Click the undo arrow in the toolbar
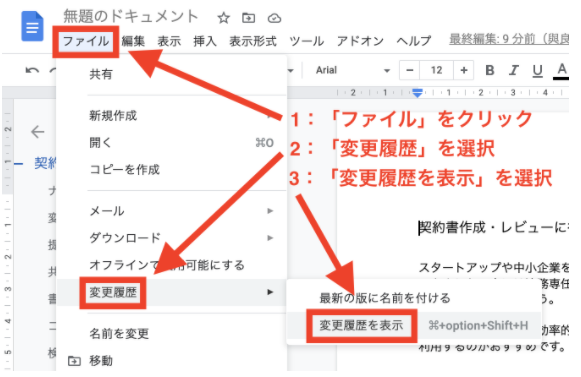Image resolution: width=581 pixels, height=377 pixels. click(32, 70)
